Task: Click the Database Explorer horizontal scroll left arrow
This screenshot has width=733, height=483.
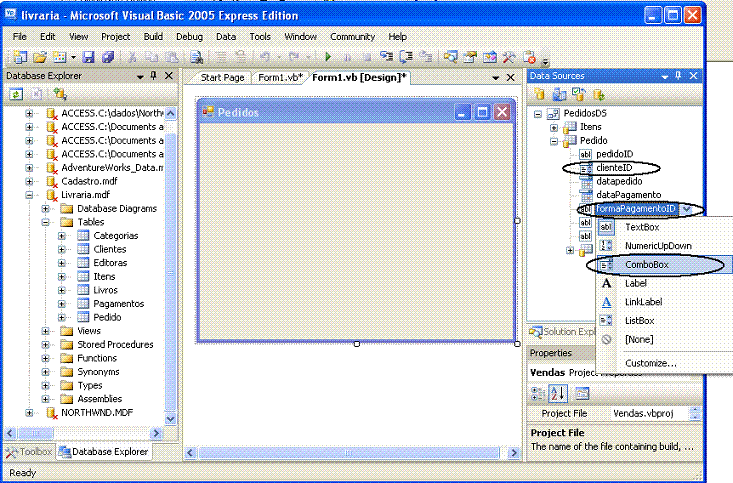Action: [x=10, y=433]
